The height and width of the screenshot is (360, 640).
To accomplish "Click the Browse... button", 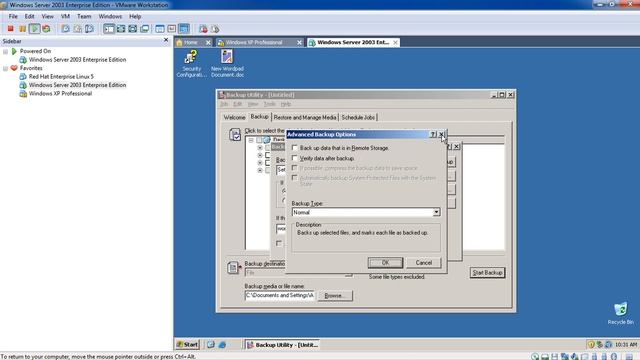I will click(x=335, y=296).
